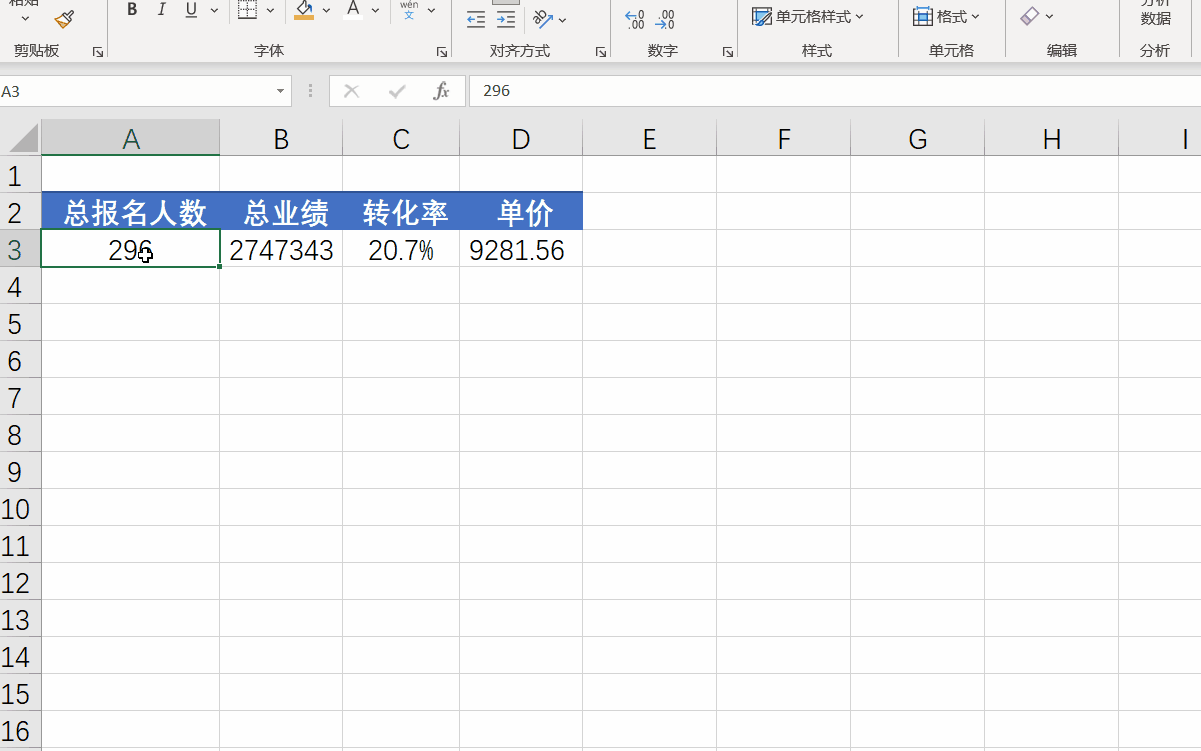Select the cell with value 2747343
Viewport: 1201px width, 751px height.
click(281, 249)
